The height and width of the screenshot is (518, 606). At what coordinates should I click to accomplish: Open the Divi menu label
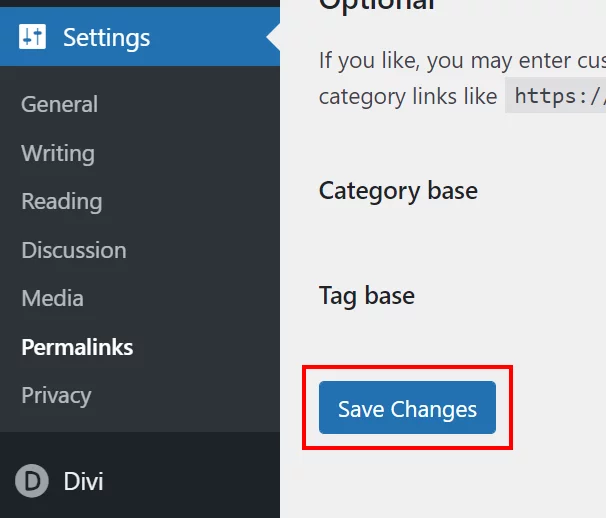(83, 481)
